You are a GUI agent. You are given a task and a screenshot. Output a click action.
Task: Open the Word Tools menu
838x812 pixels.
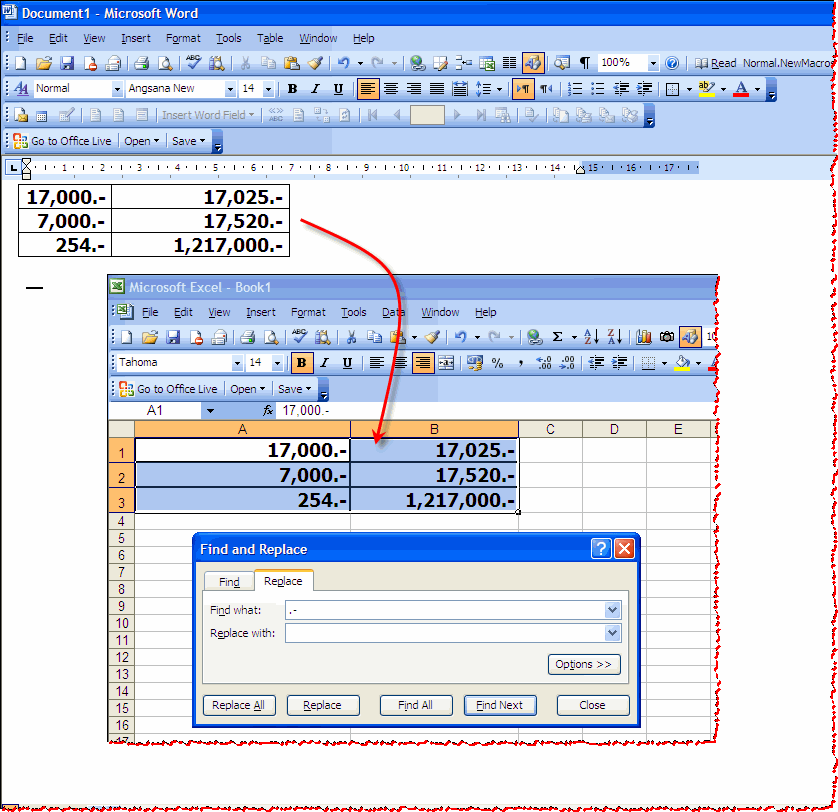[x=229, y=38]
